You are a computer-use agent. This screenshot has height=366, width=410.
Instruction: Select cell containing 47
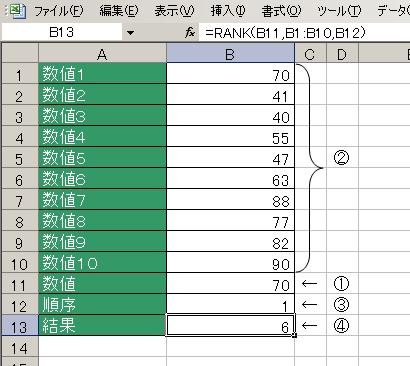(x=230, y=158)
